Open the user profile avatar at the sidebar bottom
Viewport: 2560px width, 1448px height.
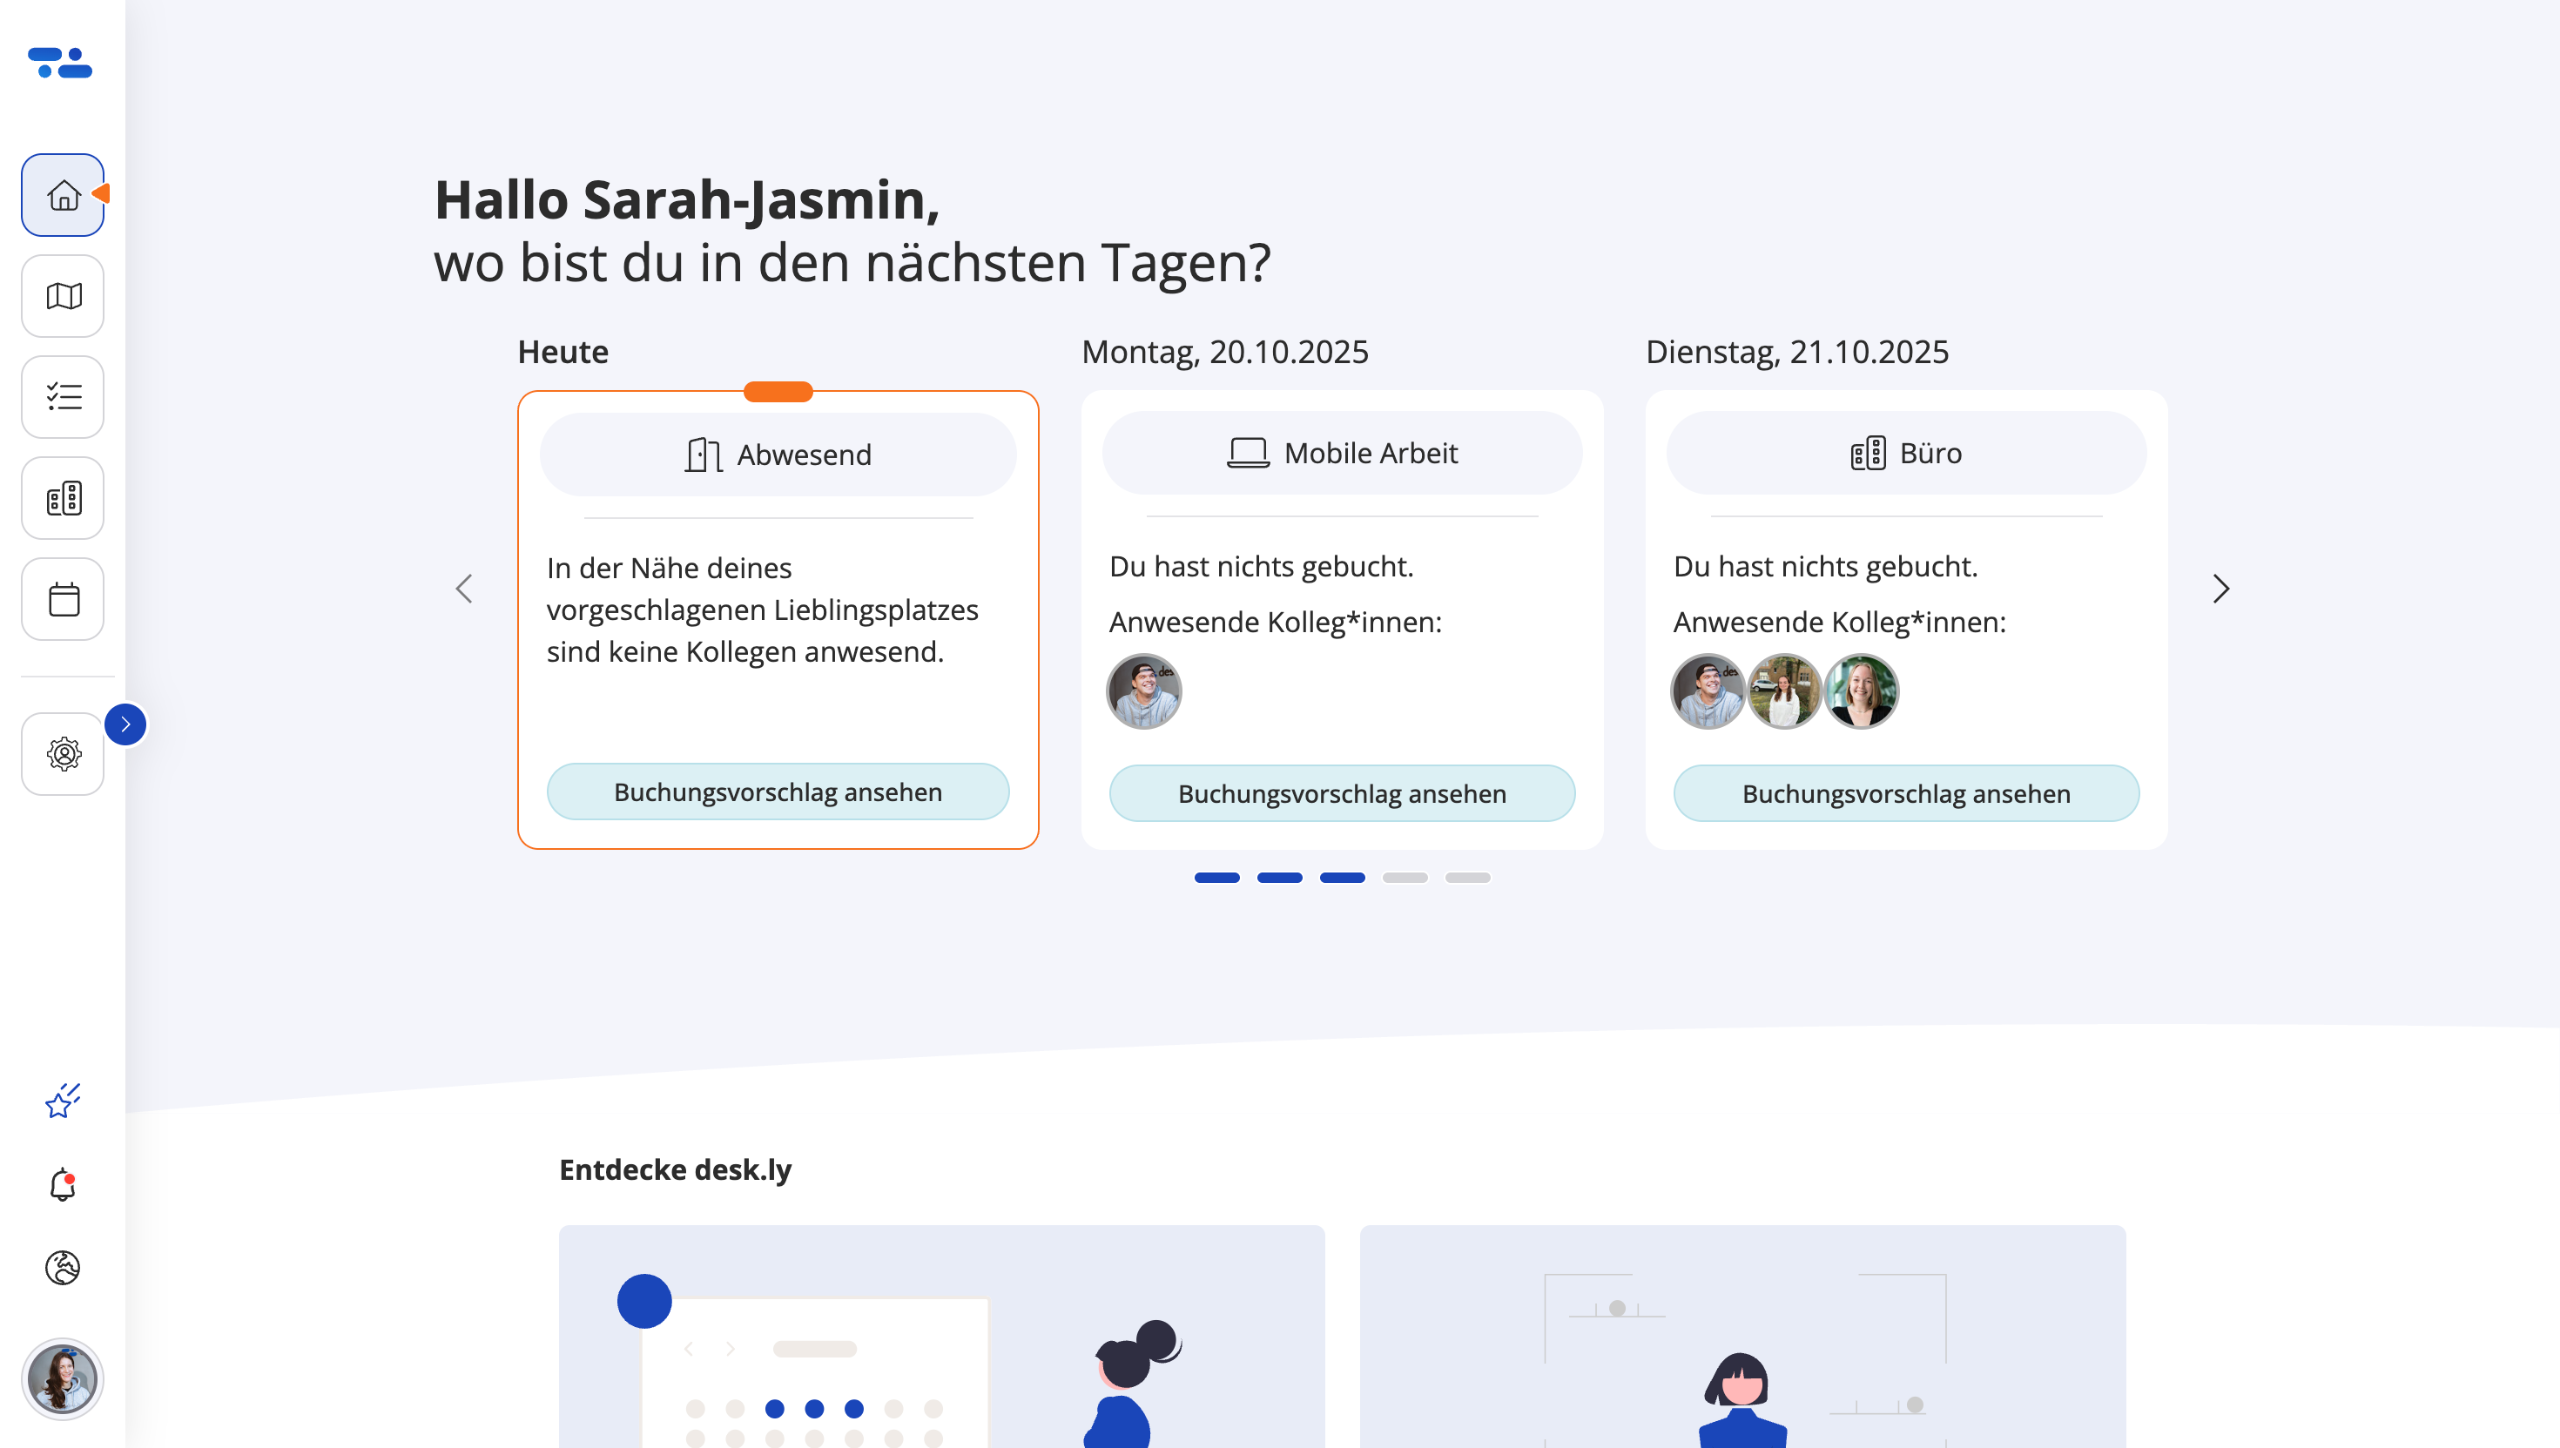[x=62, y=1379]
